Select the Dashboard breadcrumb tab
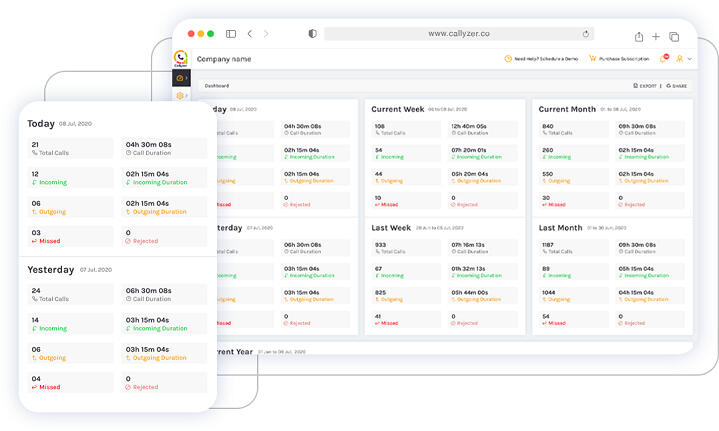 coord(217,86)
